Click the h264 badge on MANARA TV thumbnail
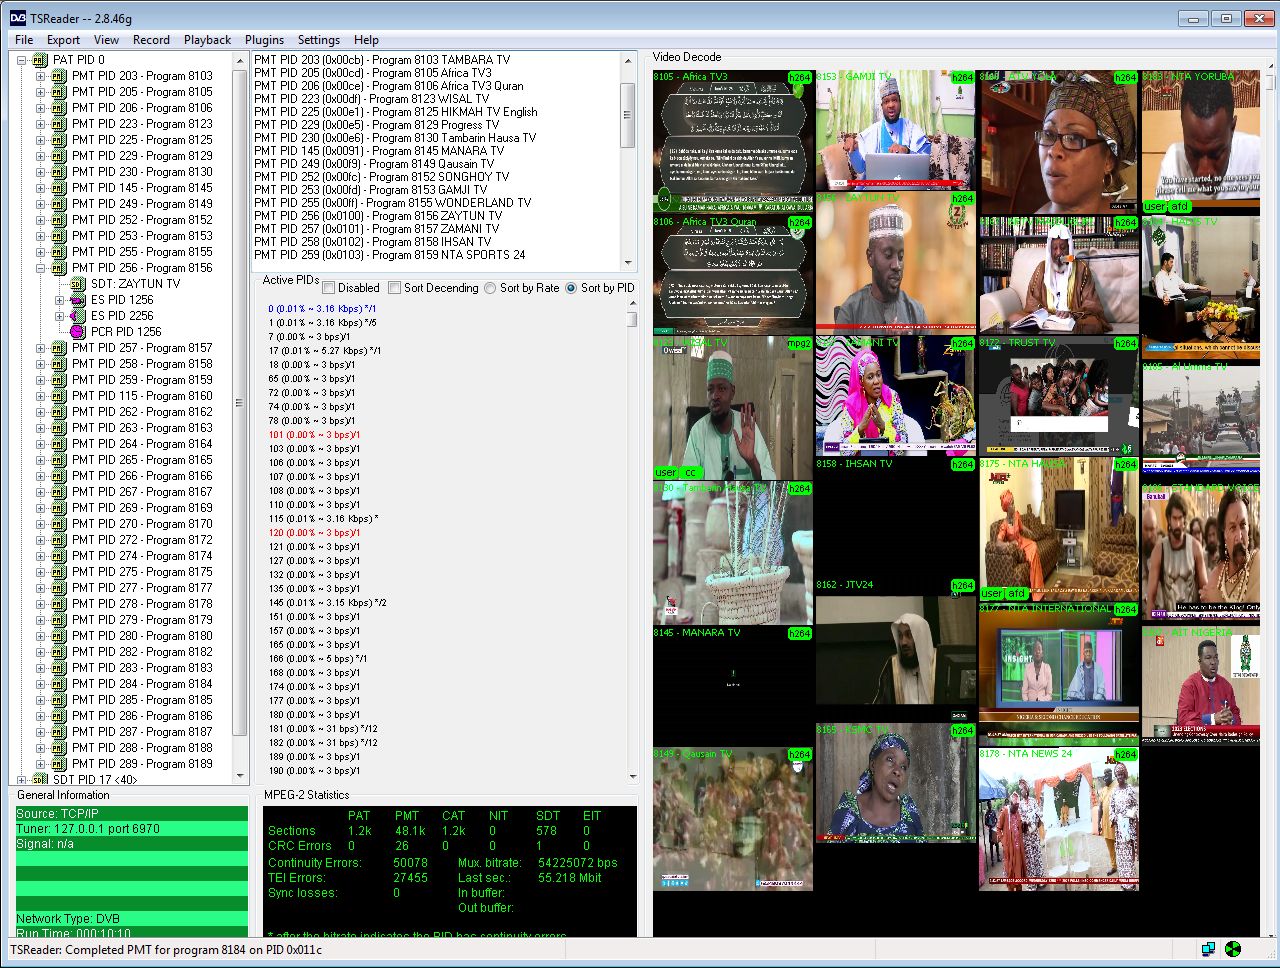 click(x=799, y=633)
